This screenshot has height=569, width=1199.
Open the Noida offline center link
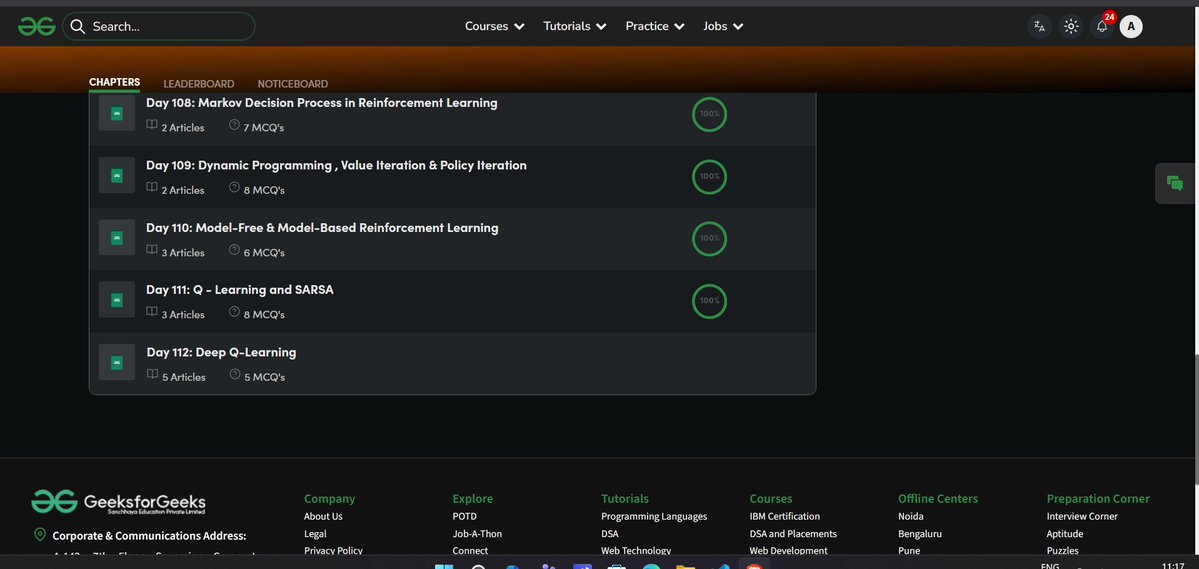(911, 516)
